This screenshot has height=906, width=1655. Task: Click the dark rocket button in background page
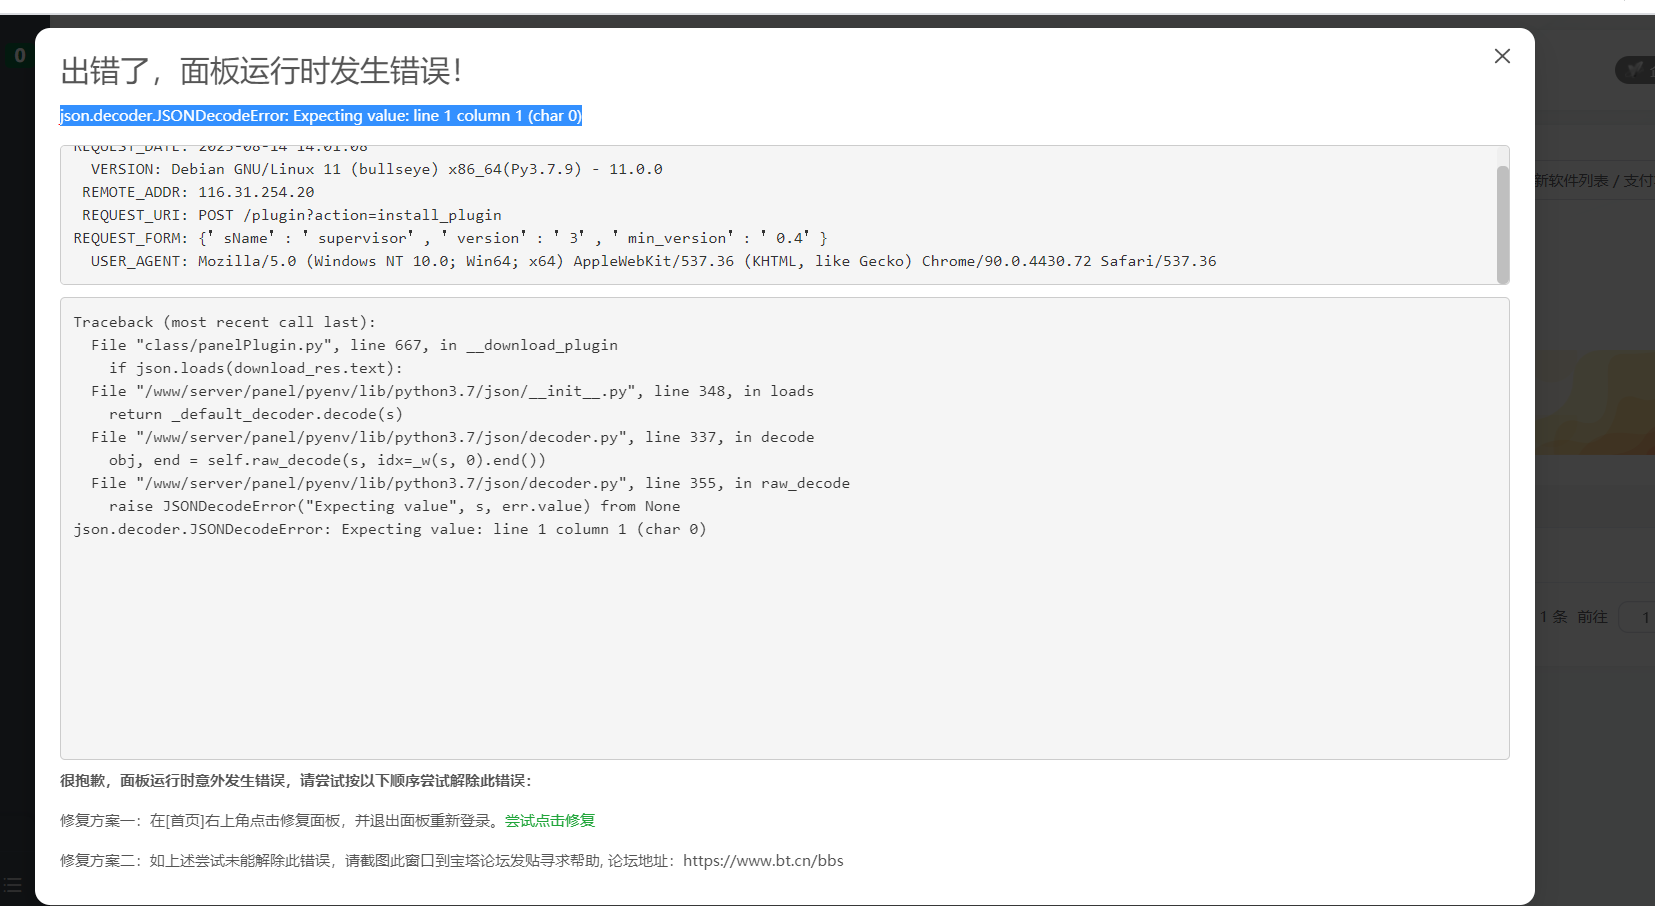pos(1636,70)
